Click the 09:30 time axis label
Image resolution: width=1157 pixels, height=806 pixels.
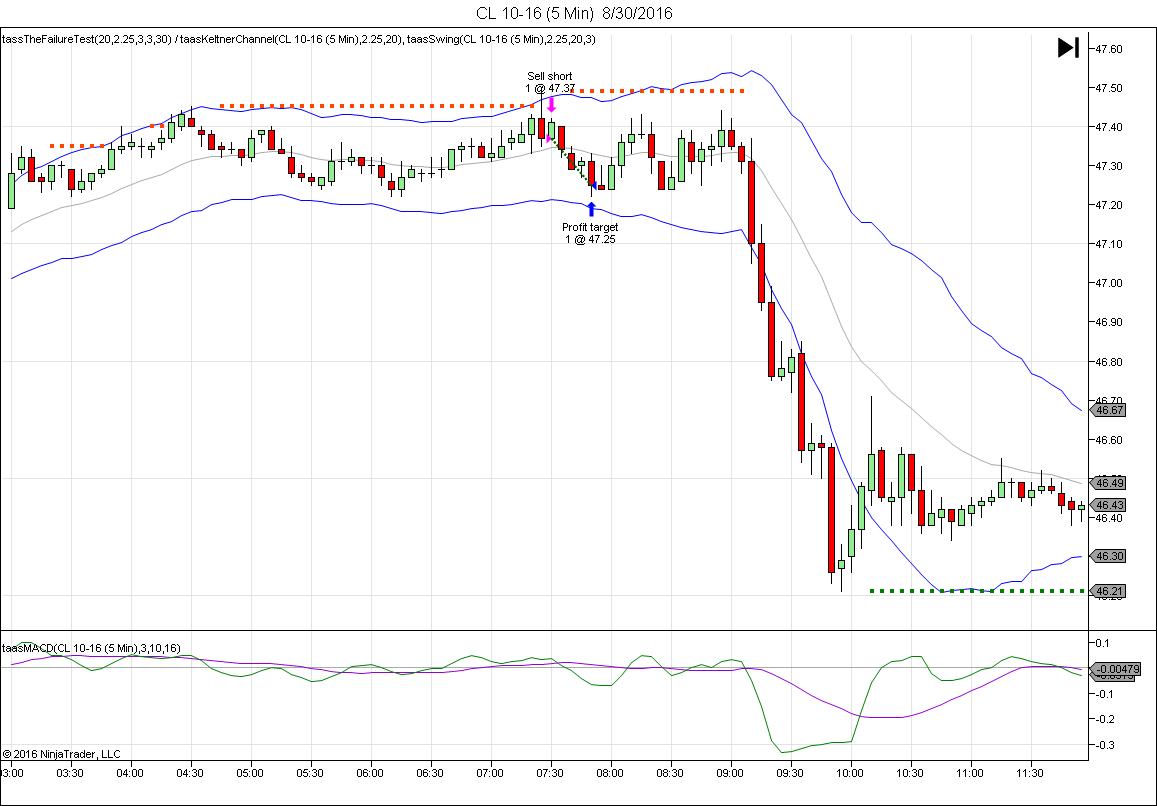pos(791,773)
